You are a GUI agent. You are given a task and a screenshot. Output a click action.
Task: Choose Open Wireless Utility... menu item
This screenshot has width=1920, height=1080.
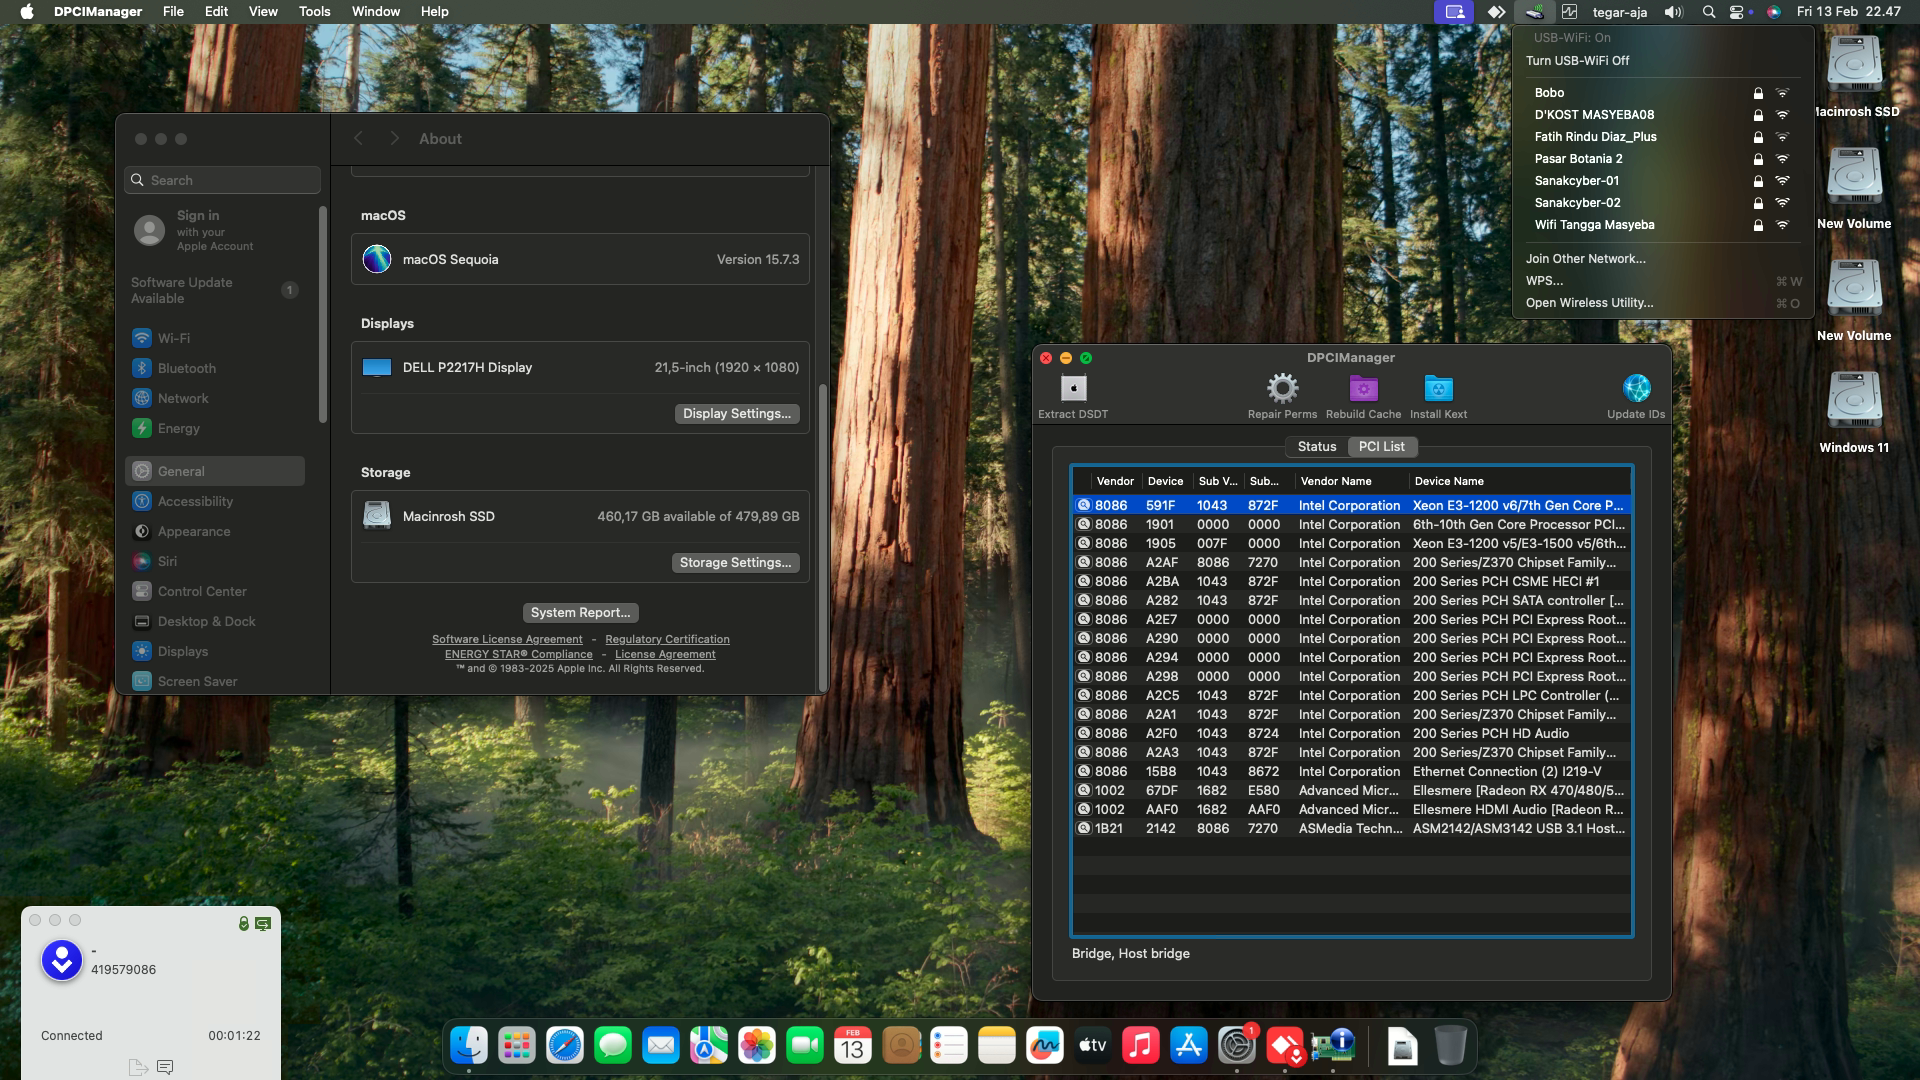point(1589,303)
